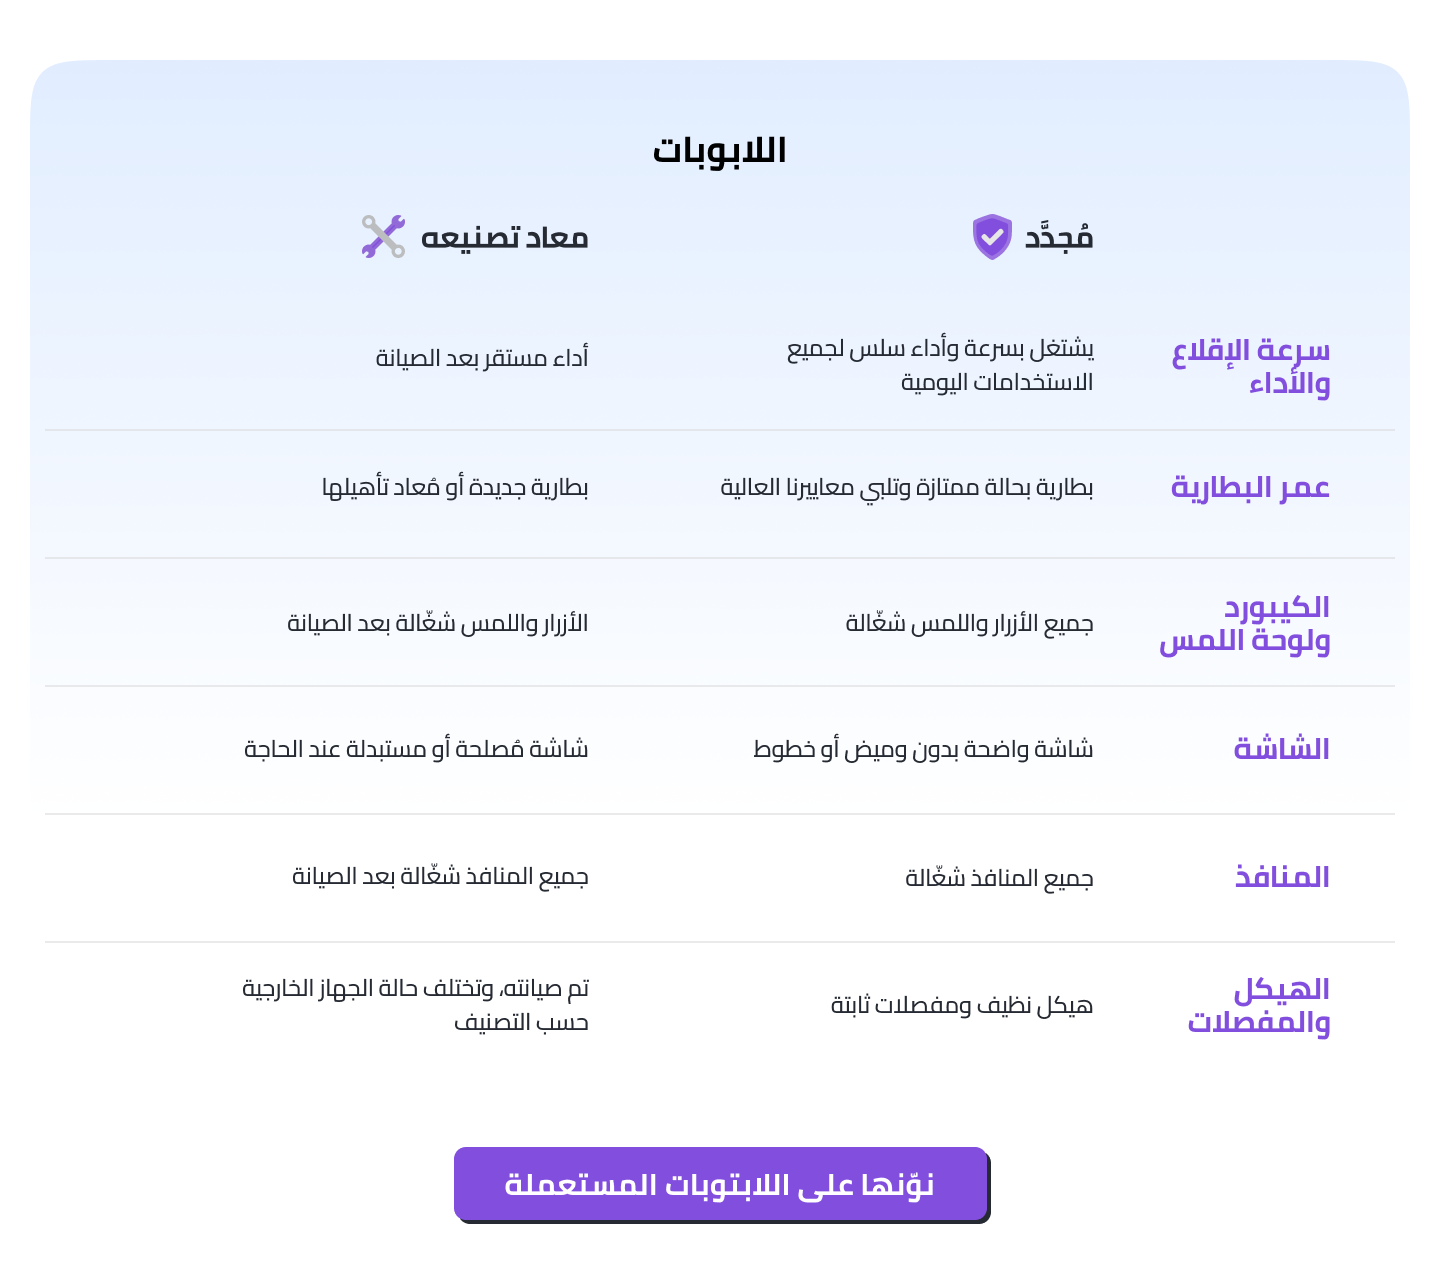Image resolution: width=1440 pixels, height=1277 pixels.
Task: Click the الشاشة row label
Action: [1281, 749]
